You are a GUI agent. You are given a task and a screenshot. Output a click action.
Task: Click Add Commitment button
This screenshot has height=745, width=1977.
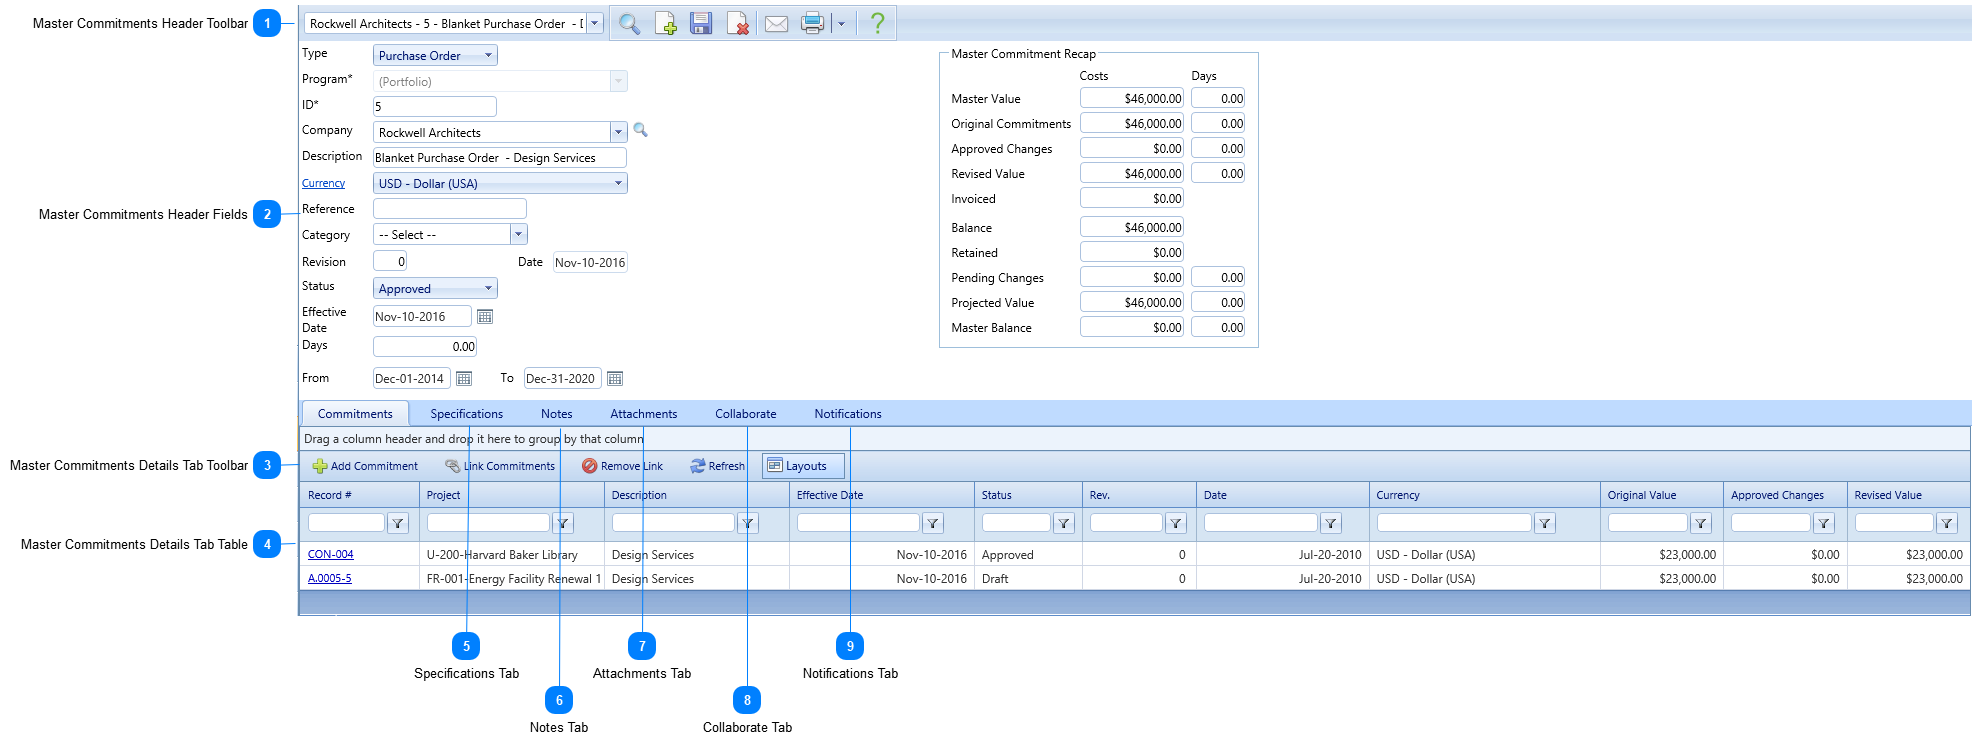click(365, 466)
